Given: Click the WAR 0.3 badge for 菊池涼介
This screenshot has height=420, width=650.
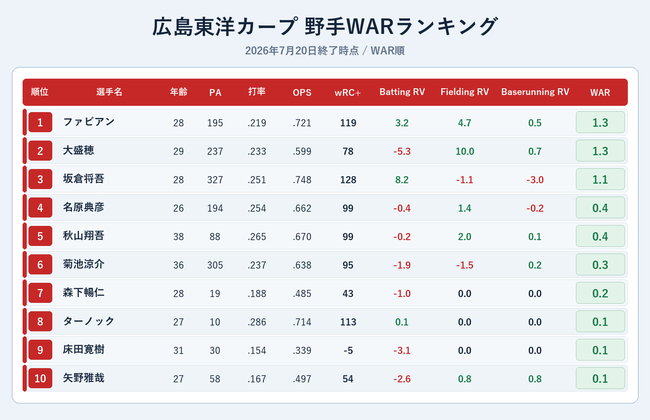Looking at the screenshot, I should (x=600, y=265).
